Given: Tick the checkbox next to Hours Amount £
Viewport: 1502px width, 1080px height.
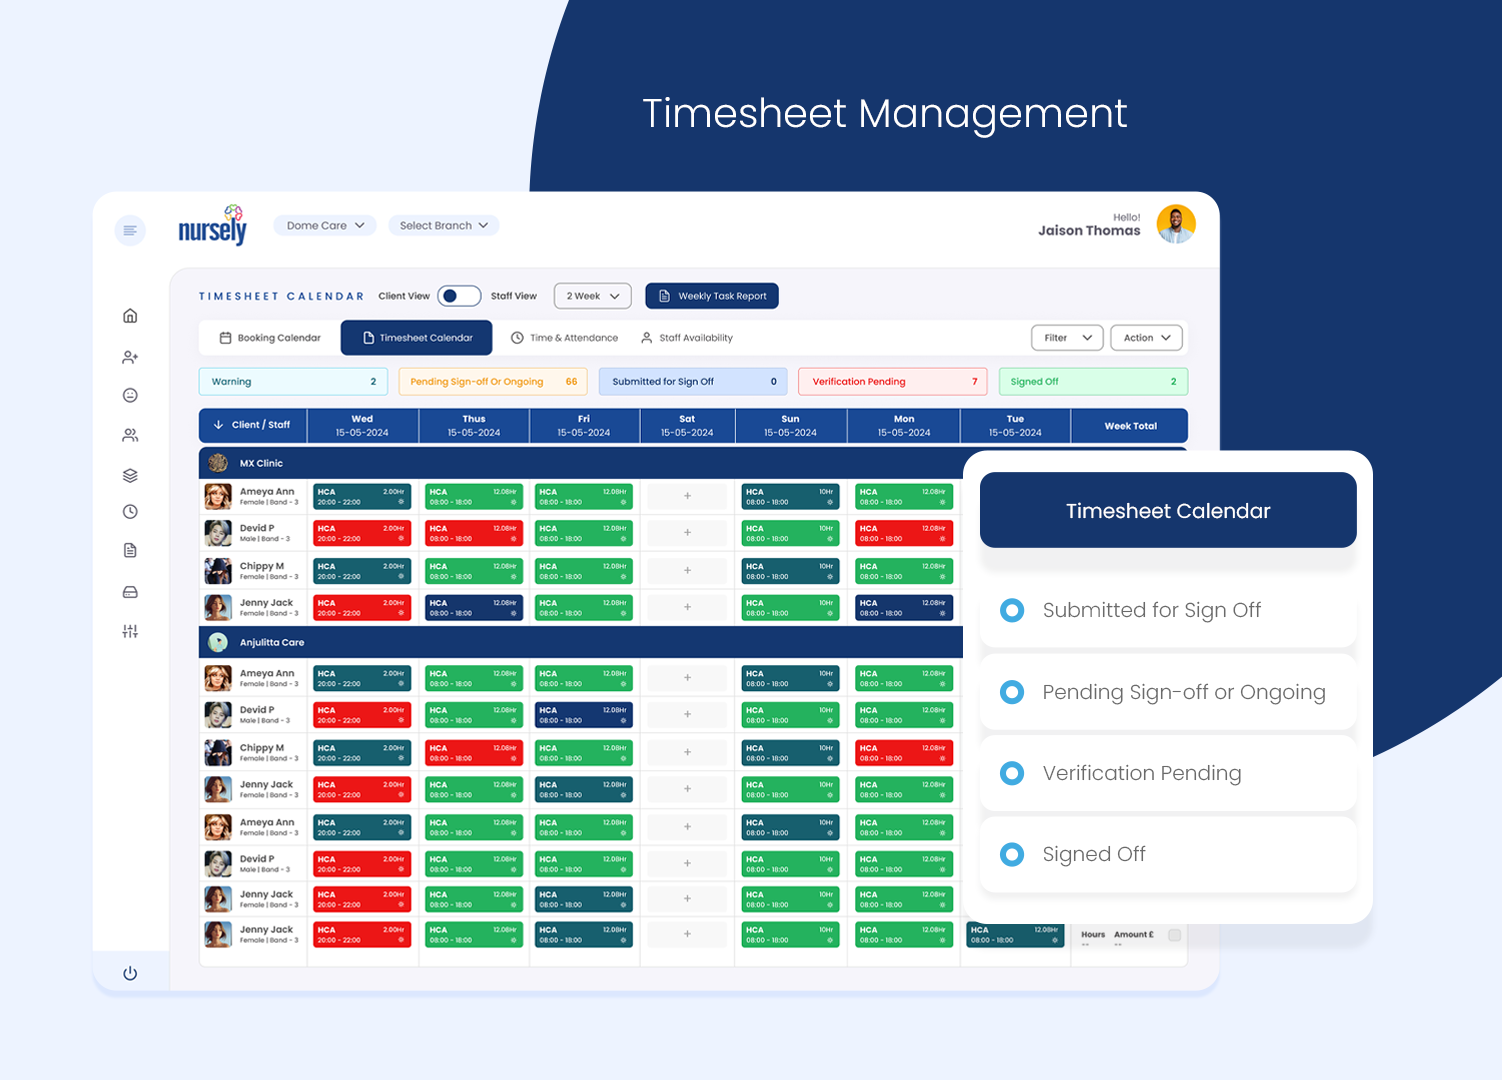Looking at the screenshot, I should coord(1174,936).
